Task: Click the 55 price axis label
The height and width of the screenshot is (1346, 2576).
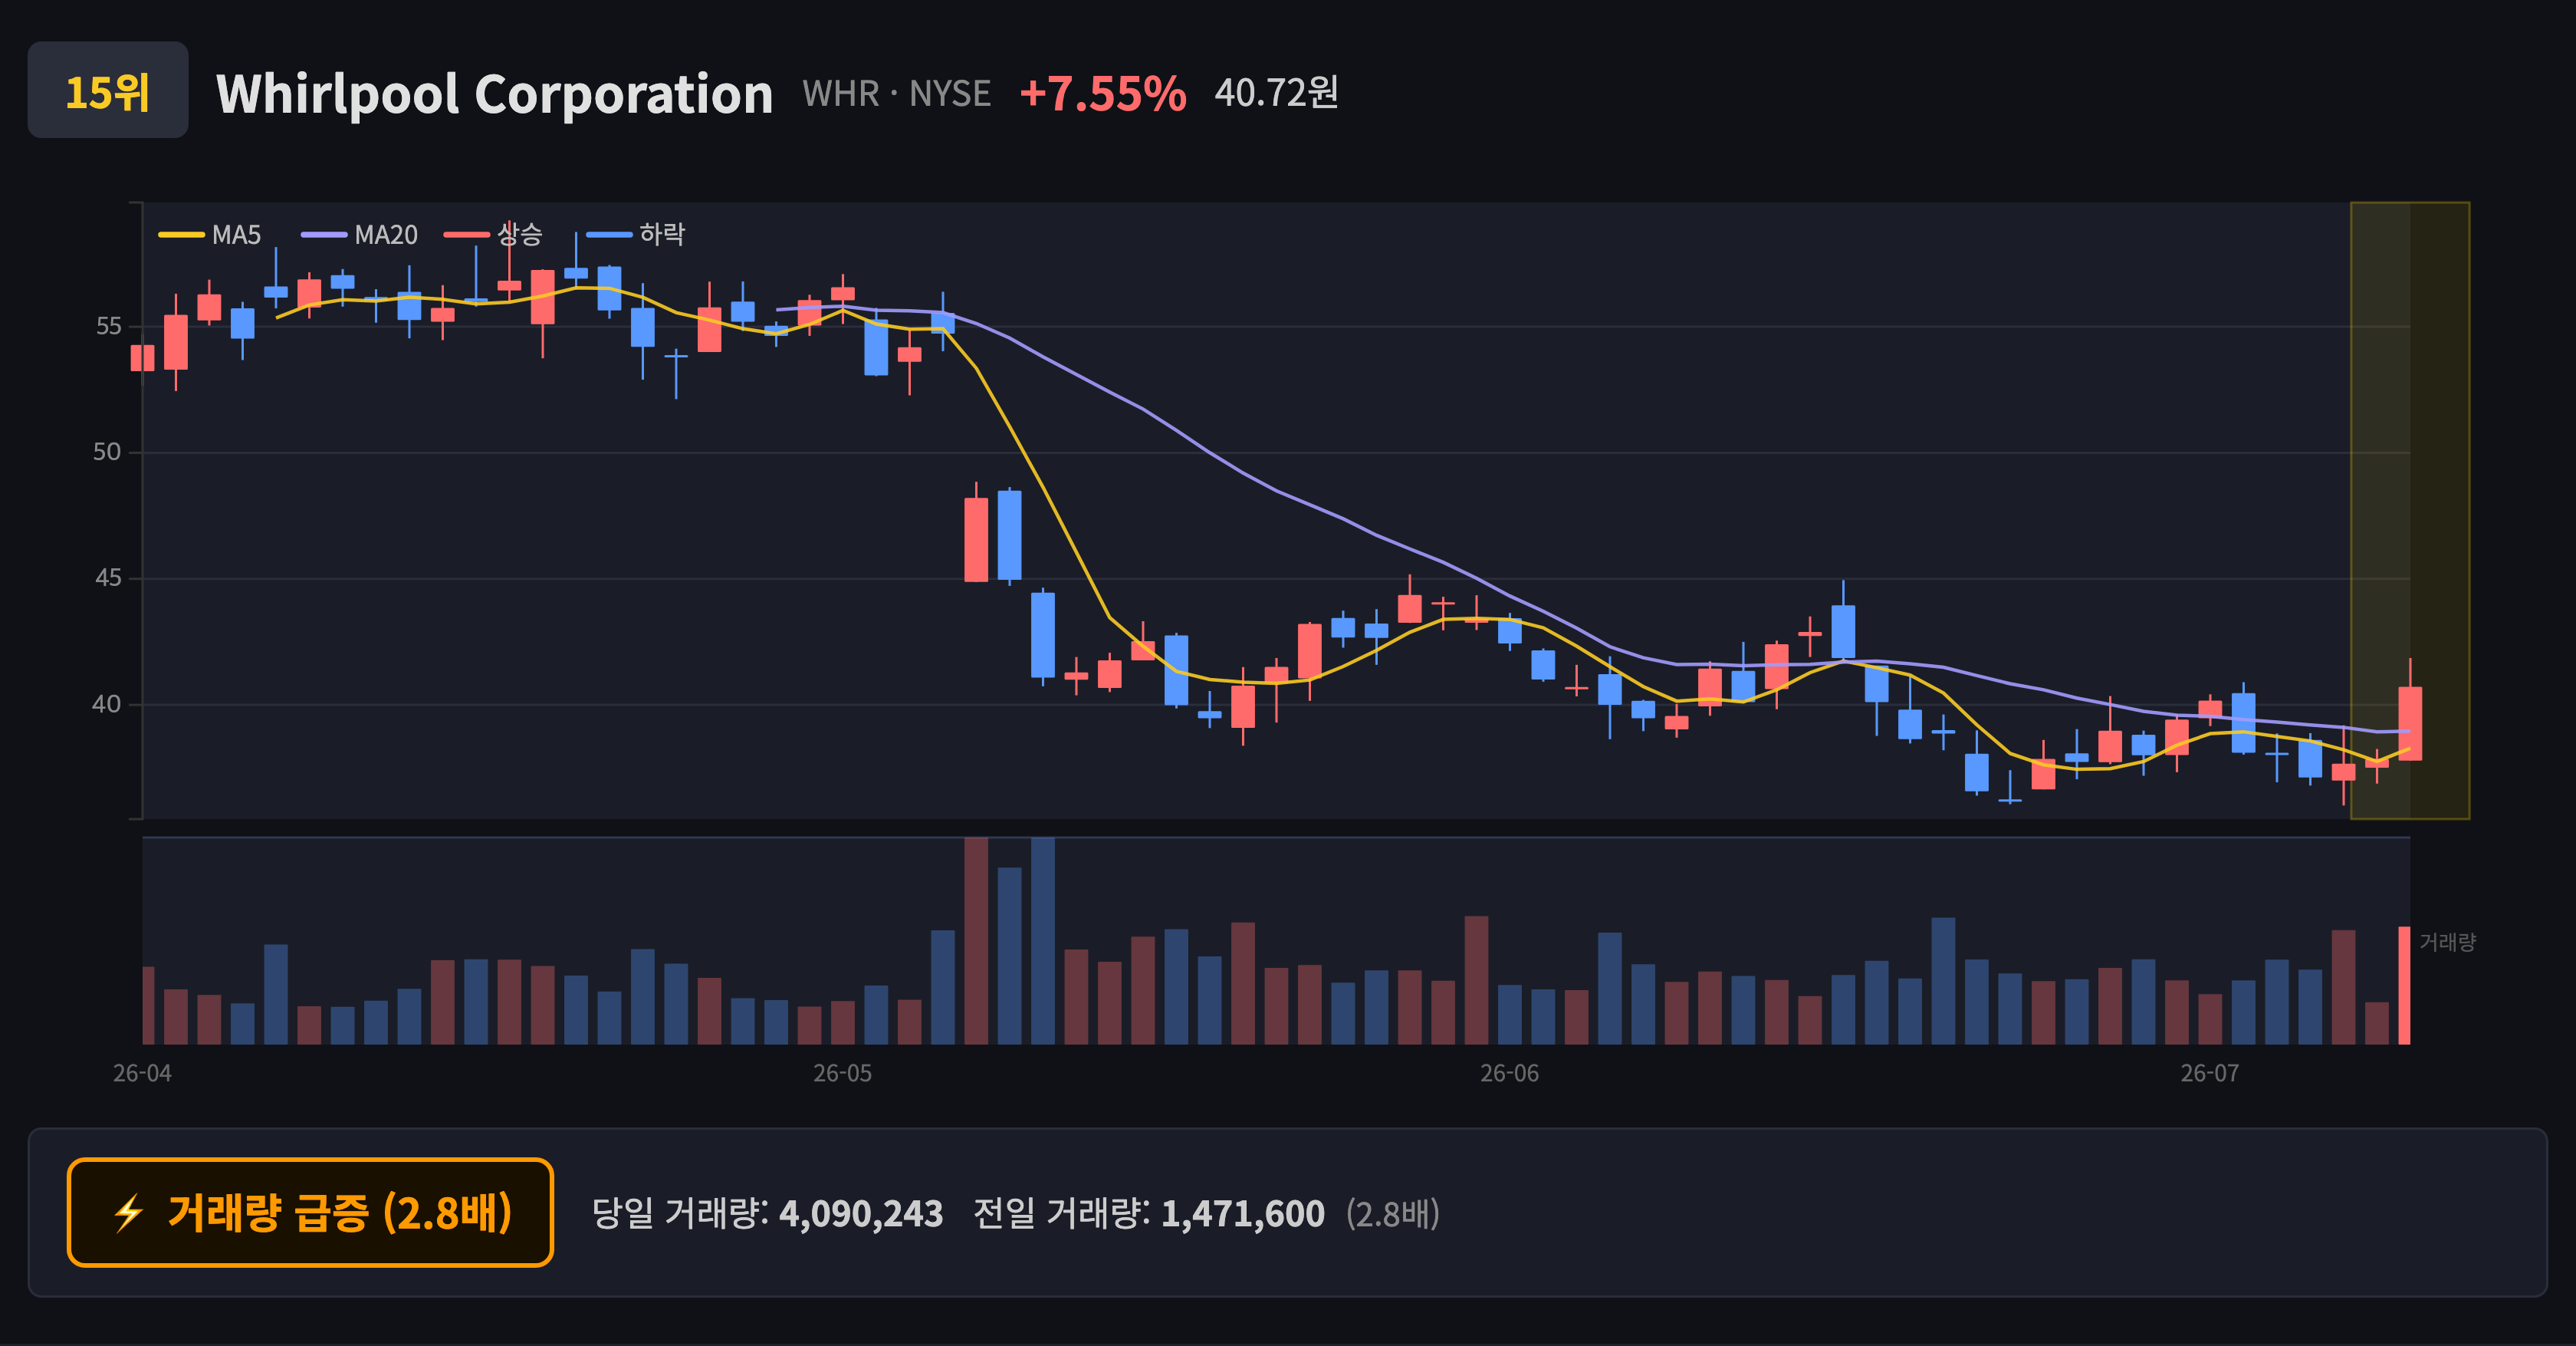Action: (108, 326)
